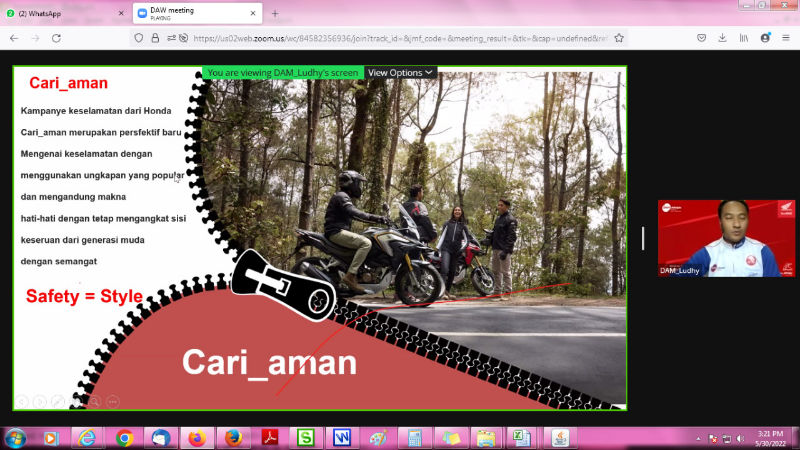Click 'Kampanye keselamatan dari Honda' line
The height and width of the screenshot is (450, 800).
click(x=96, y=111)
